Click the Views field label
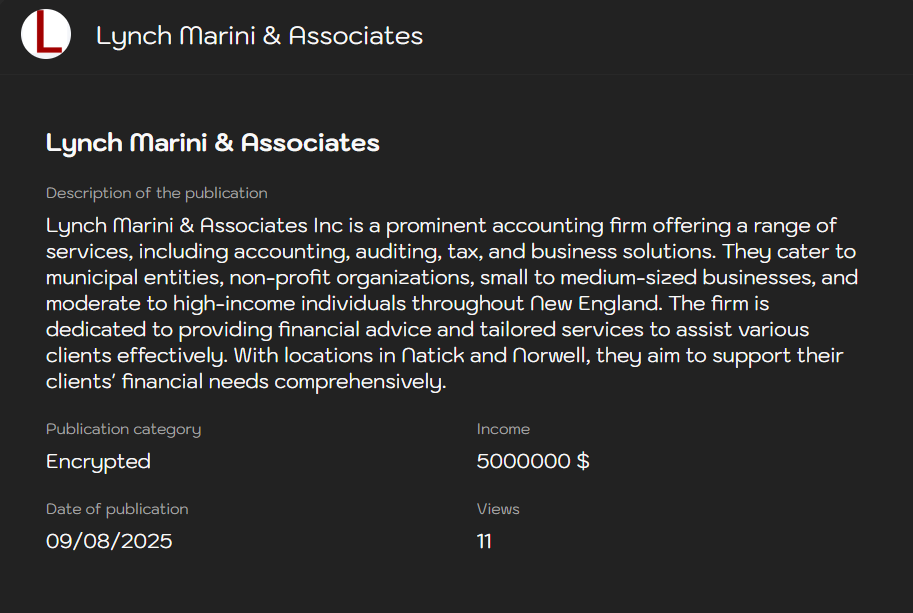 pyautogui.click(x=498, y=509)
